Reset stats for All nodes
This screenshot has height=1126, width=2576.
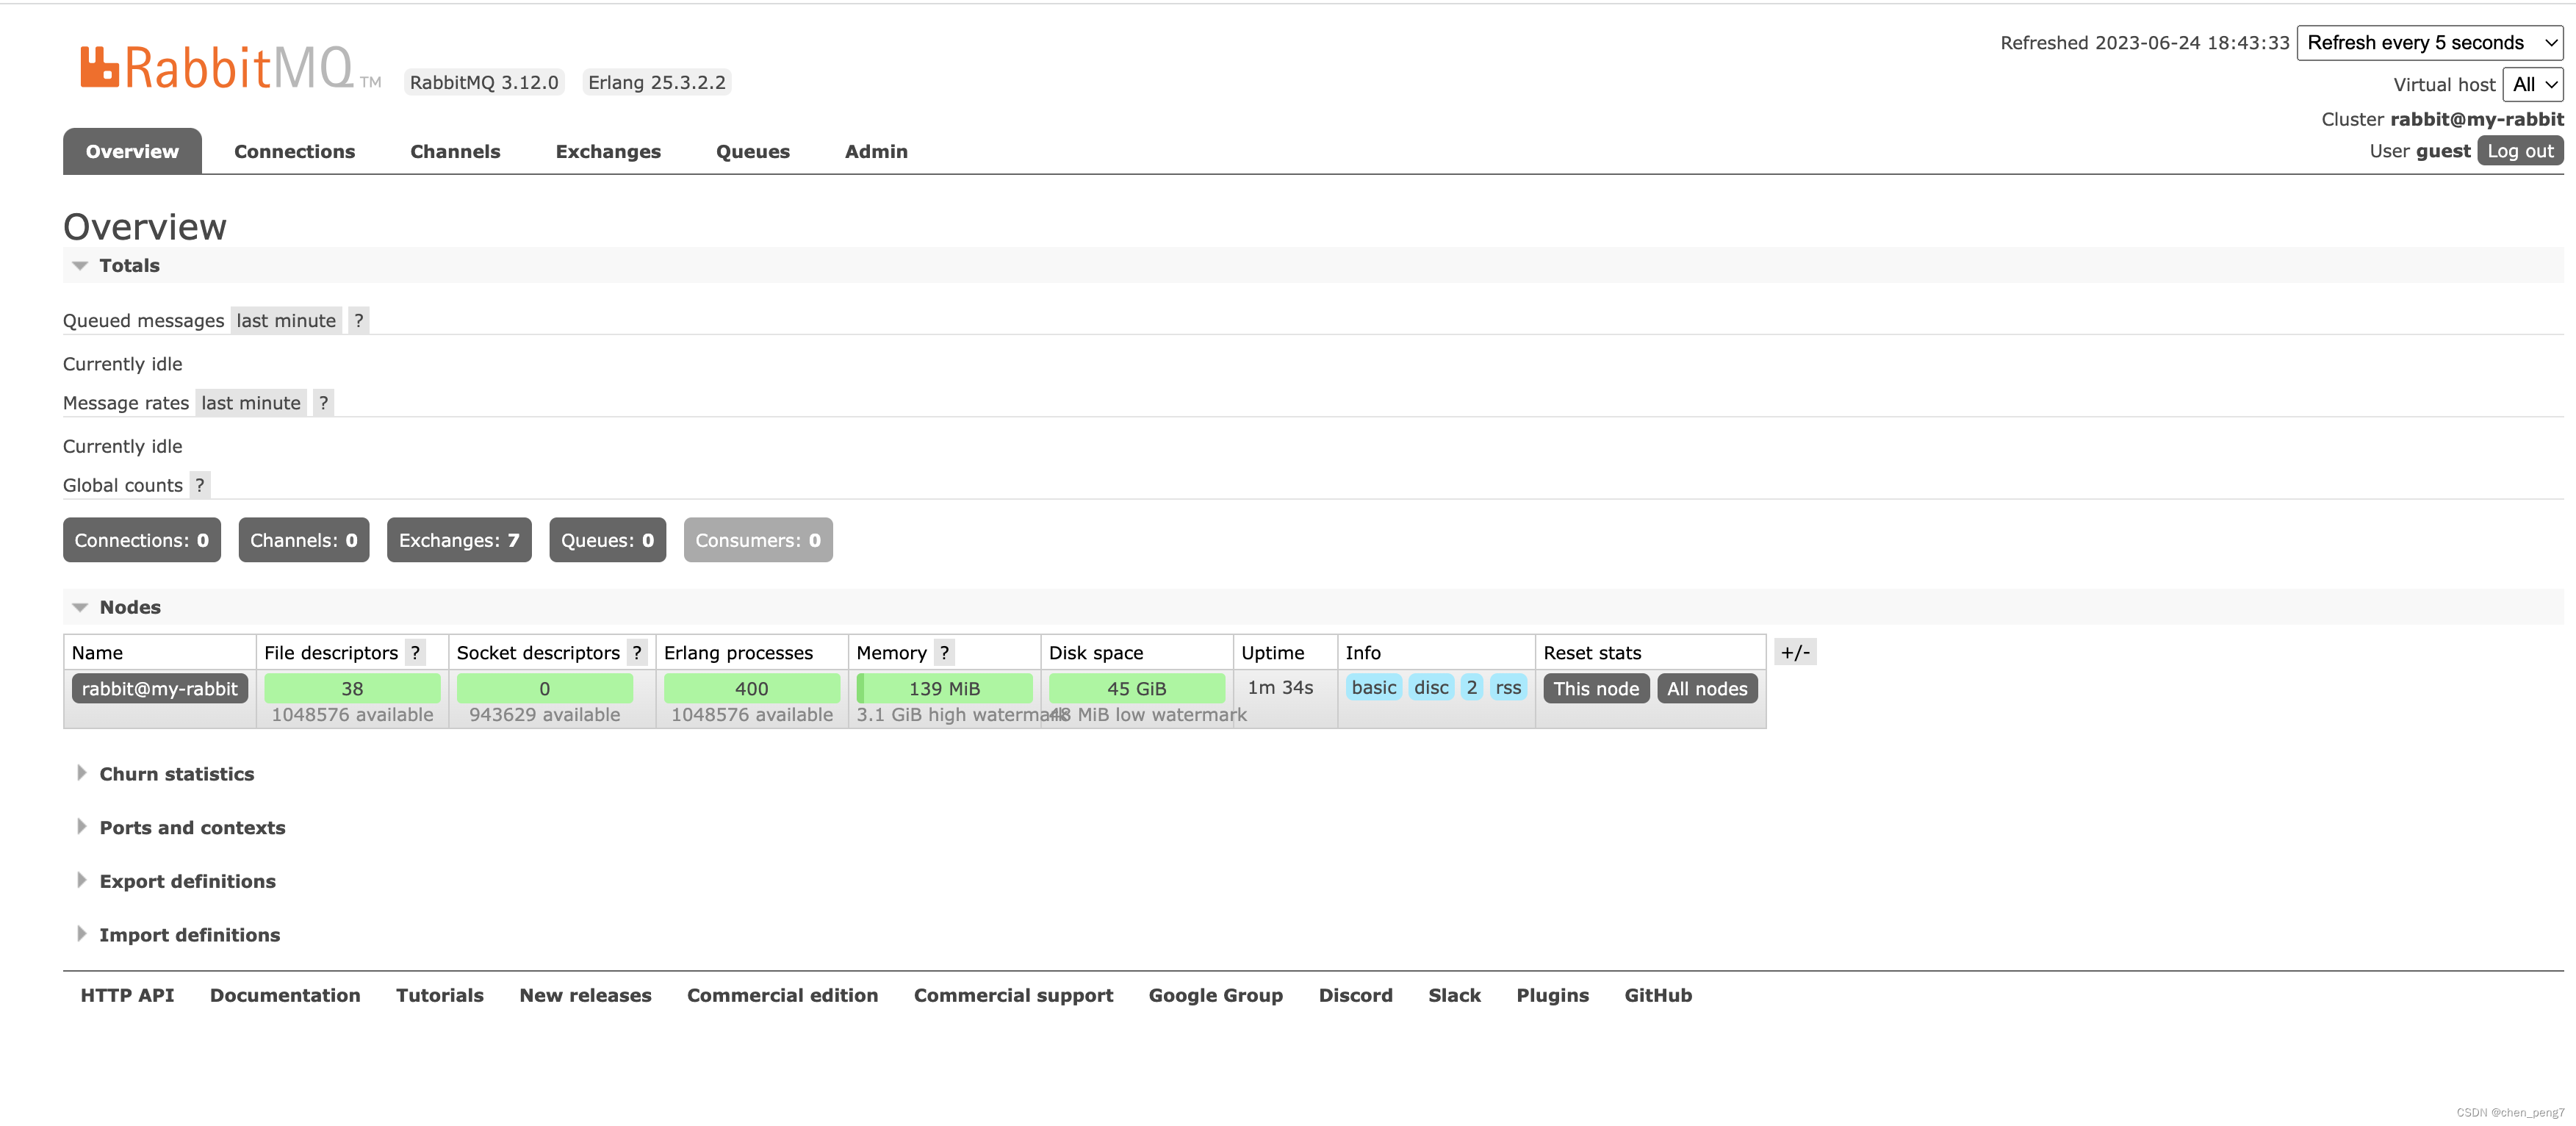pyautogui.click(x=1707, y=689)
